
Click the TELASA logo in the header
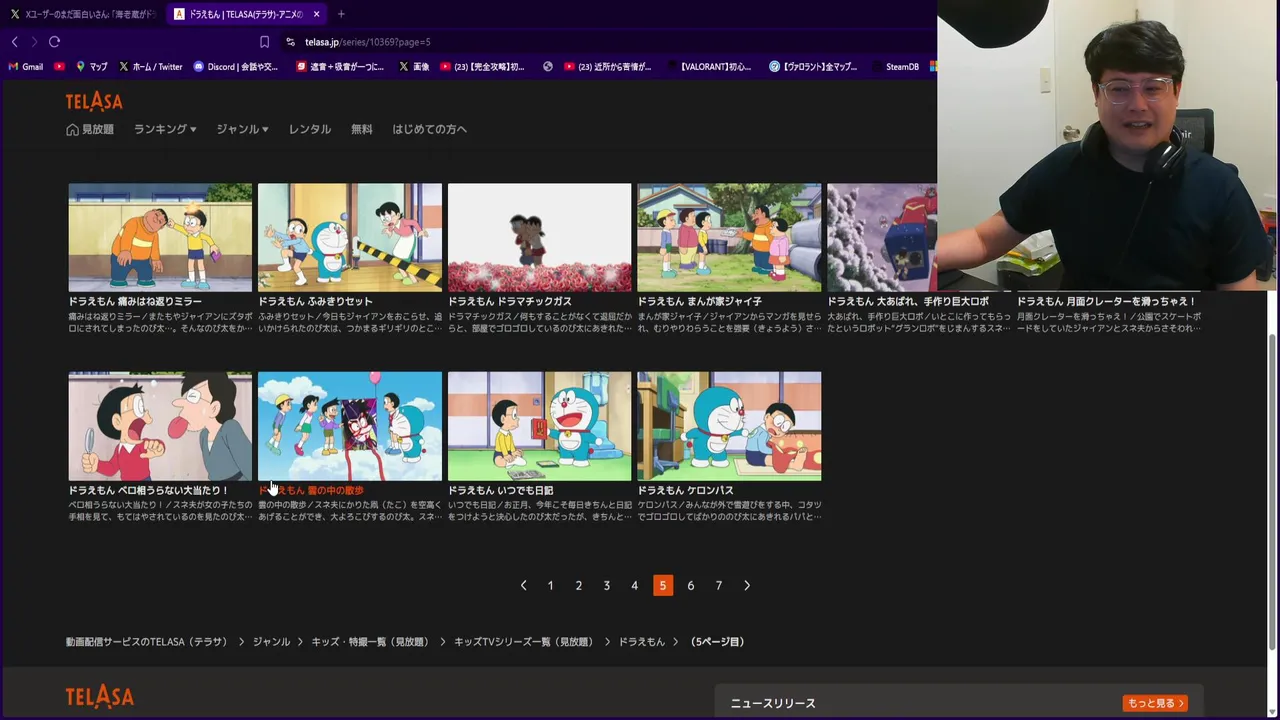click(94, 101)
